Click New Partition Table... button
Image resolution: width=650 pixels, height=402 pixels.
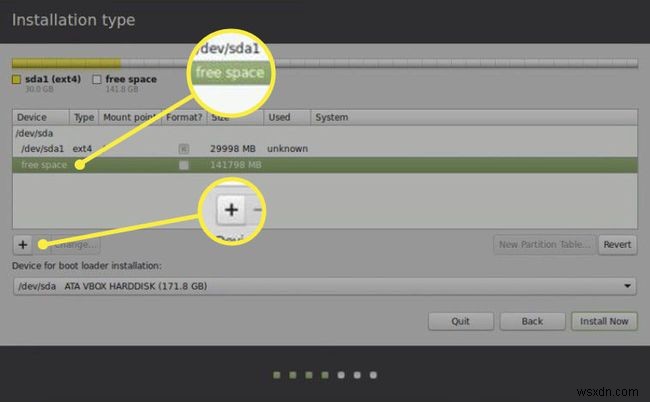click(x=544, y=245)
